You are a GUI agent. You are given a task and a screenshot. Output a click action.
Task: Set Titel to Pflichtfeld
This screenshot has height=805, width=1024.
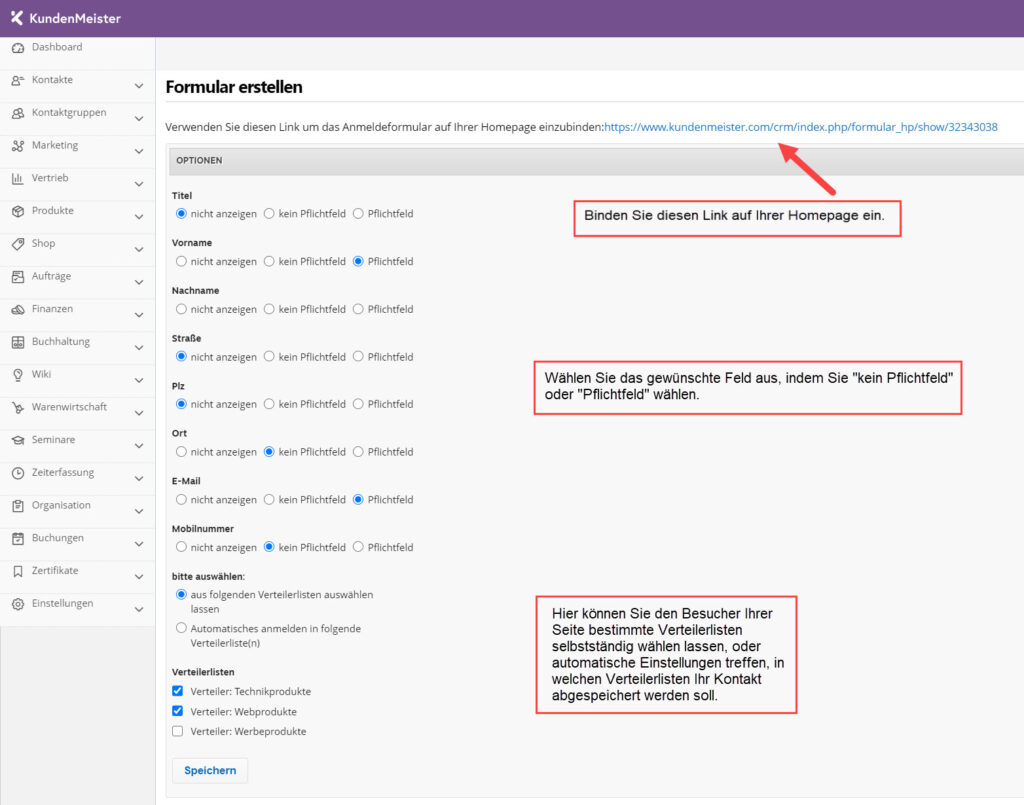coord(358,213)
